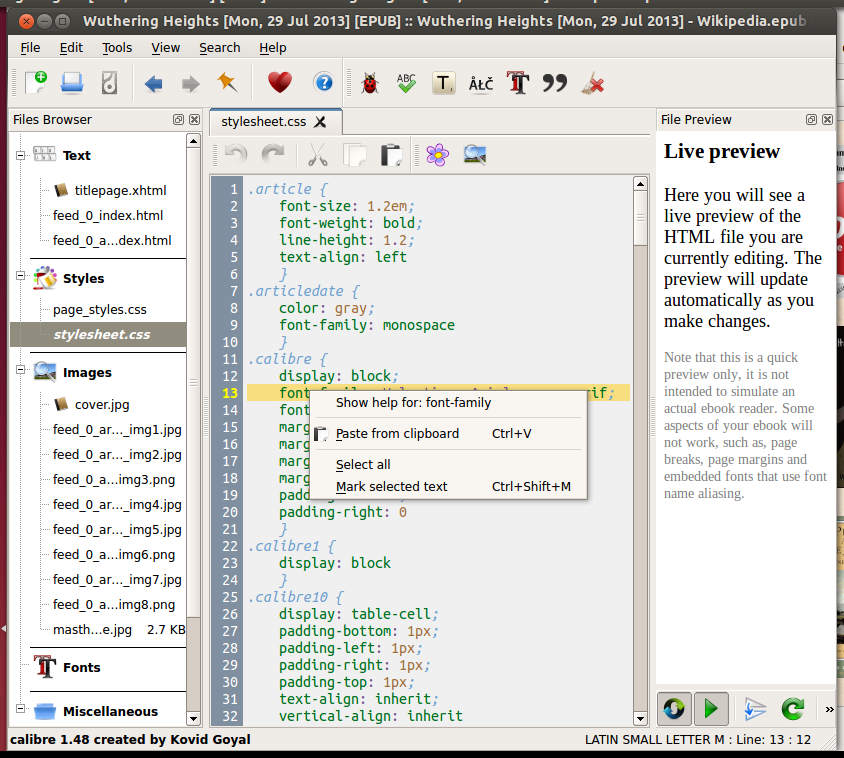The height and width of the screenshot is (758, 844).
Task: Toggle auto-reload preview button
Action: click(x=674, y=709)
